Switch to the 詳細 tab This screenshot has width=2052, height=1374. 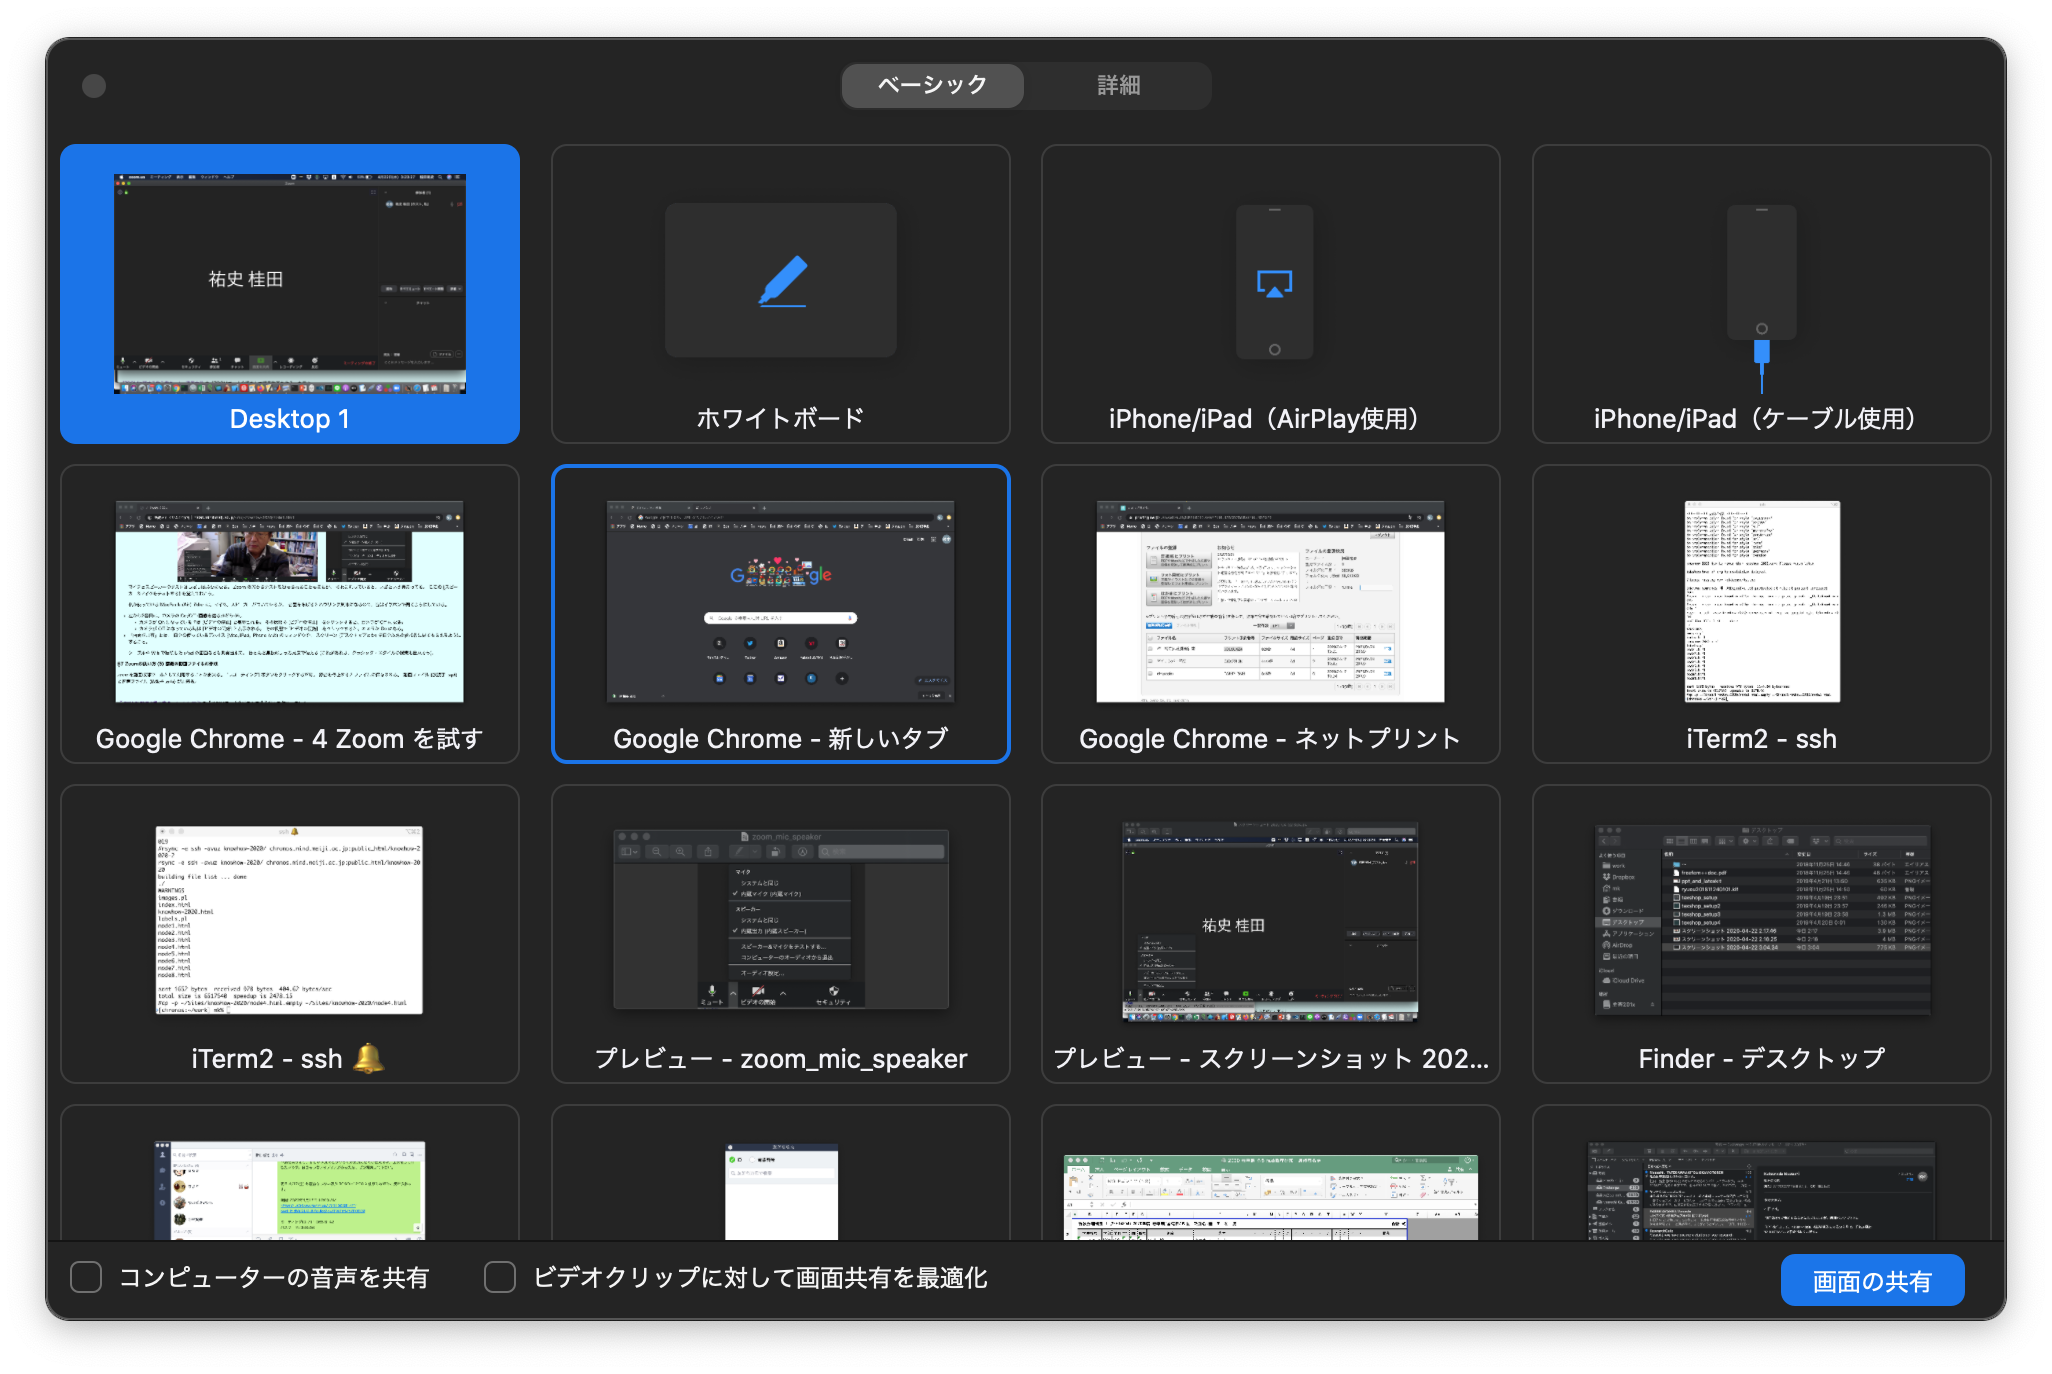point(1118,86)
